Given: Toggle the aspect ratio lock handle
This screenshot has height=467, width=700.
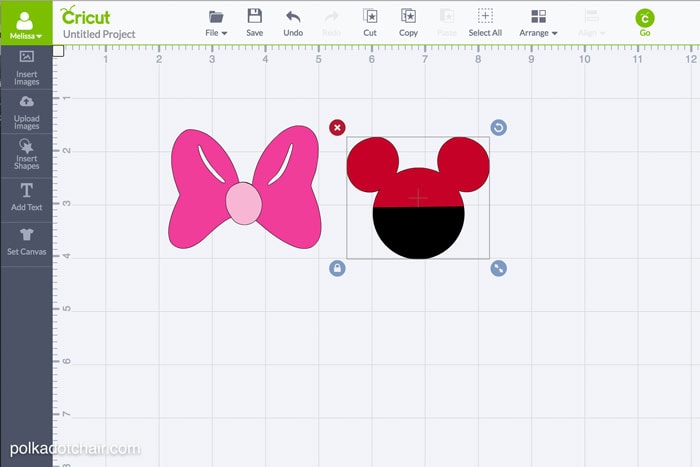Looking at the screenshot, I should 337,268.
